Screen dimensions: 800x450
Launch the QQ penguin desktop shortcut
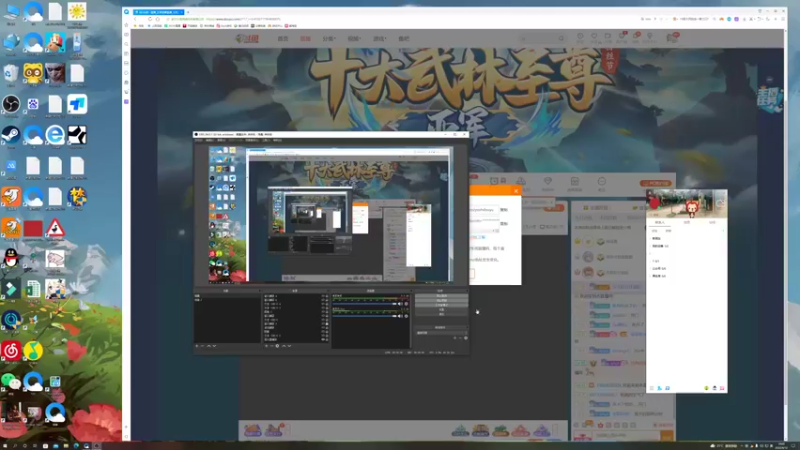click(x=11, y=258)
